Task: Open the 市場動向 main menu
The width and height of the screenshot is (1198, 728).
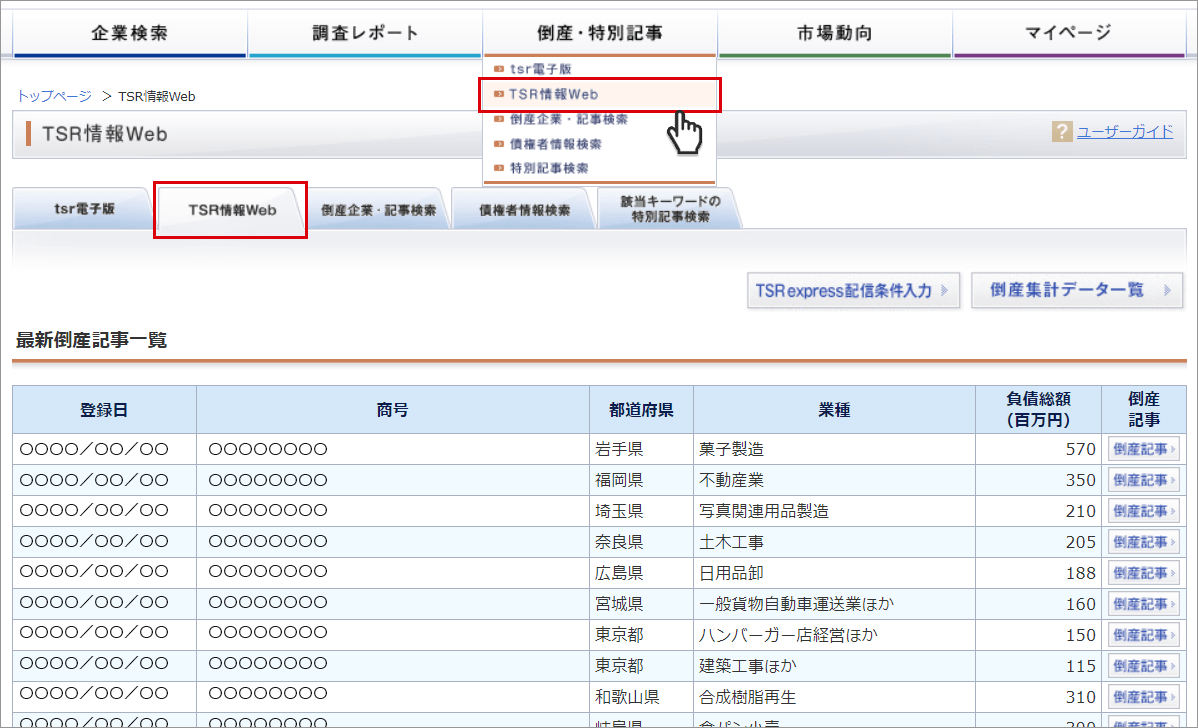Action: [834, 33]
